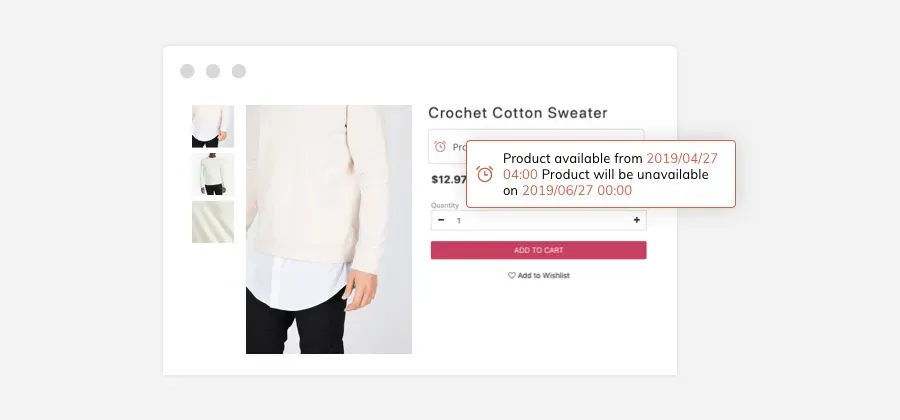Click the Quantity label
This screenshot has height=420, width=900.
coord(445,205)
